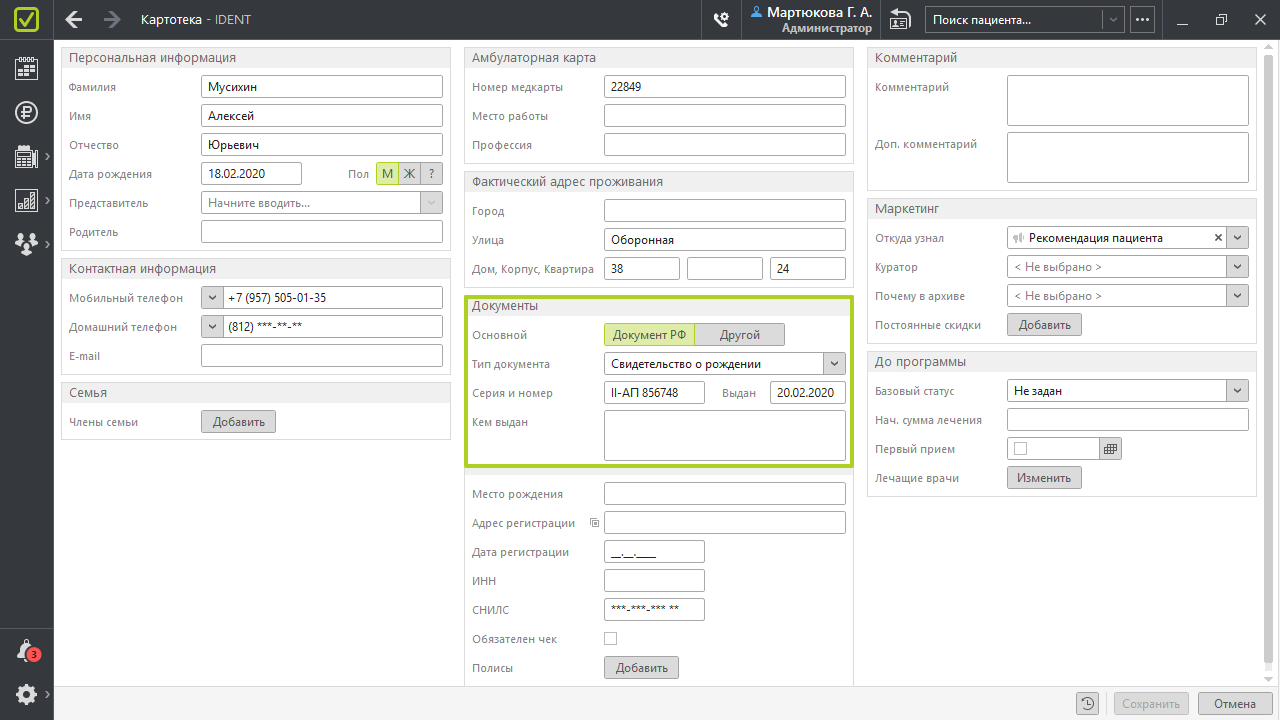This screenshot has width=1280, height=720.
Task: Click the phone calls icon in header
Action: point(720,20)
